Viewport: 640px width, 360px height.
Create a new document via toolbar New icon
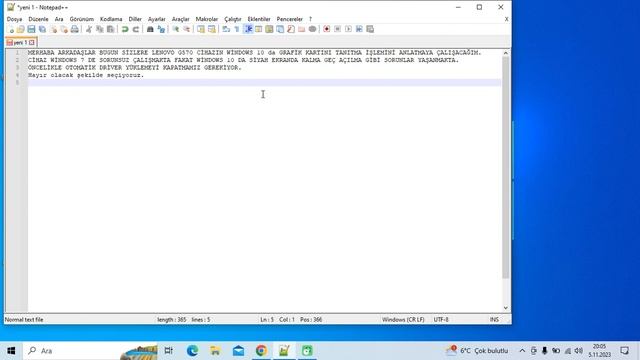point(10,29)
